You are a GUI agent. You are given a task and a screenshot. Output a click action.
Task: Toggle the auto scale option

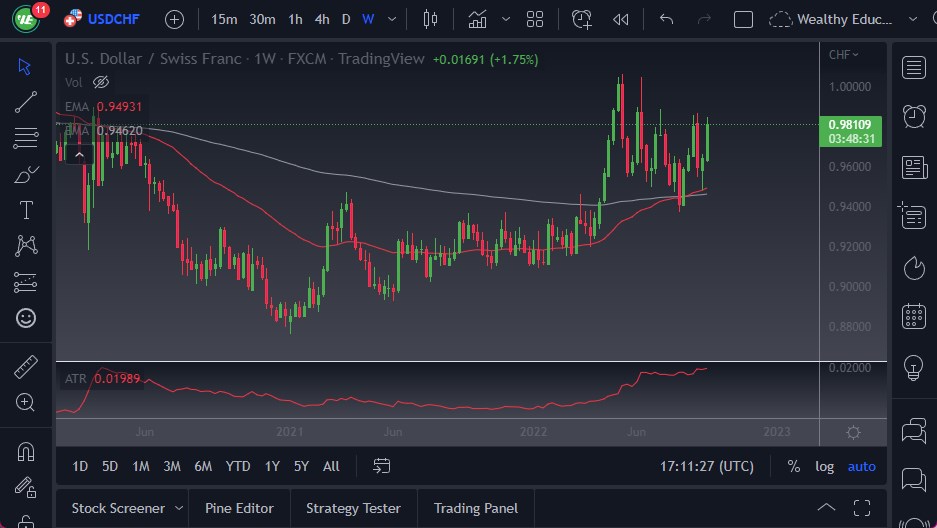coord(861,466)
